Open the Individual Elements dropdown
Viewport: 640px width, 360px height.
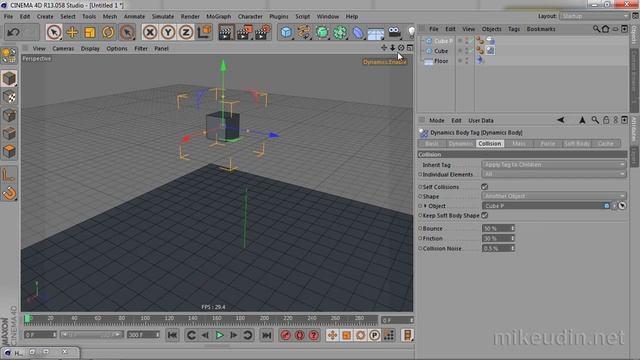coord(554,174)
